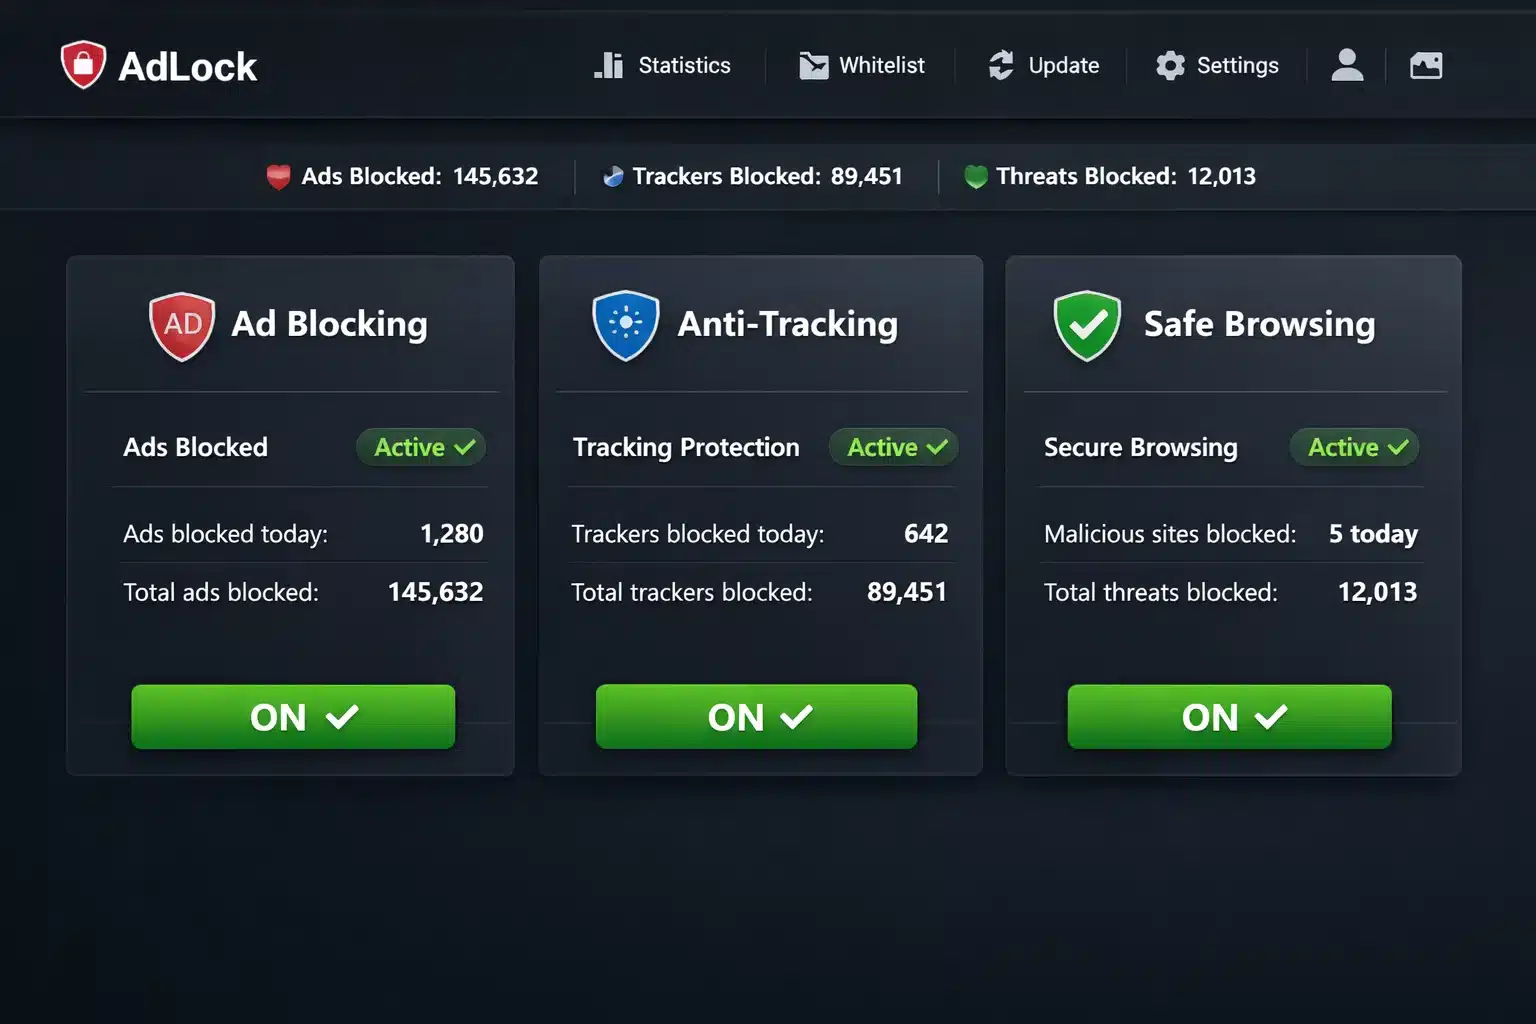Open the Statistics menu item

pos(684,64)
